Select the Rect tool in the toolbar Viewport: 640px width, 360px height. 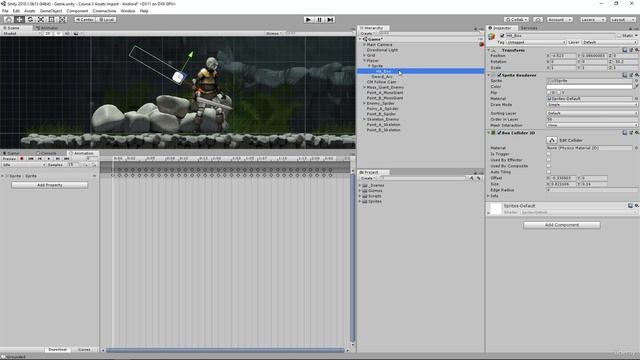51,19
